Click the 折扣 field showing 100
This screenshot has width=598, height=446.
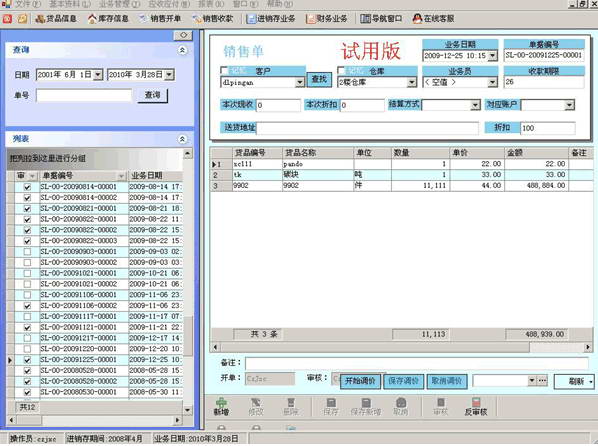pos(548,128)
